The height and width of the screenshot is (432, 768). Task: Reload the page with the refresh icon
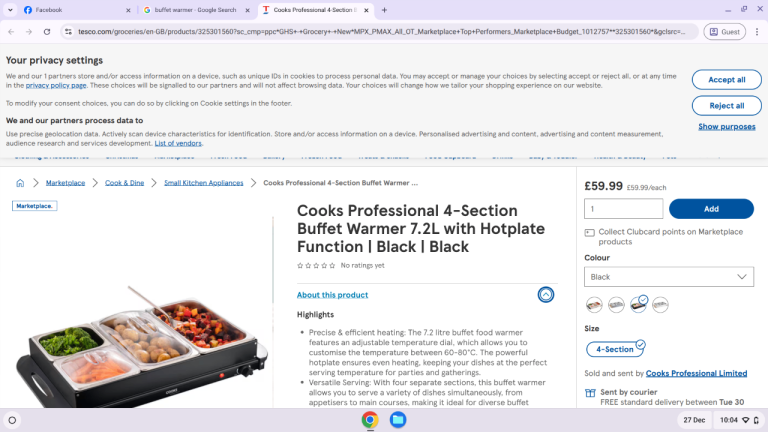47,32
